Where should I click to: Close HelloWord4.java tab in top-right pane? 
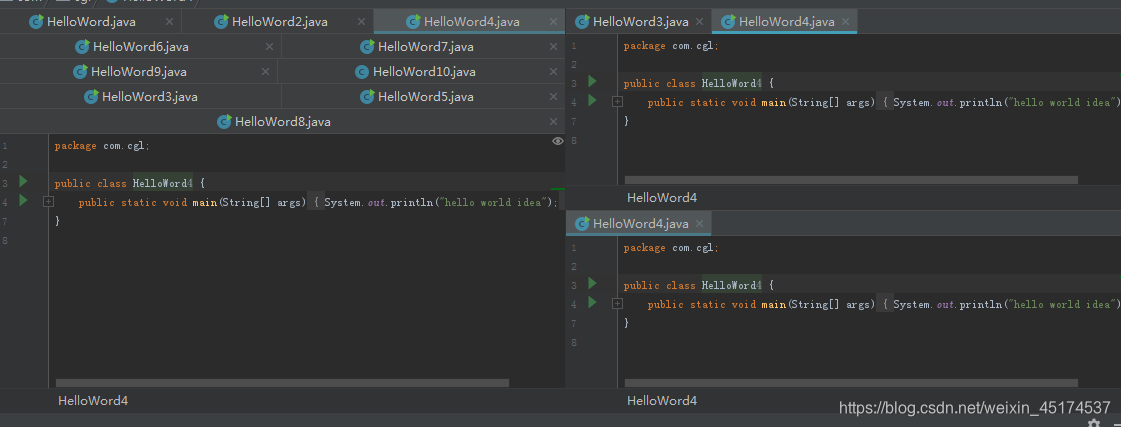pyautogui.click(x=845, y=22)
